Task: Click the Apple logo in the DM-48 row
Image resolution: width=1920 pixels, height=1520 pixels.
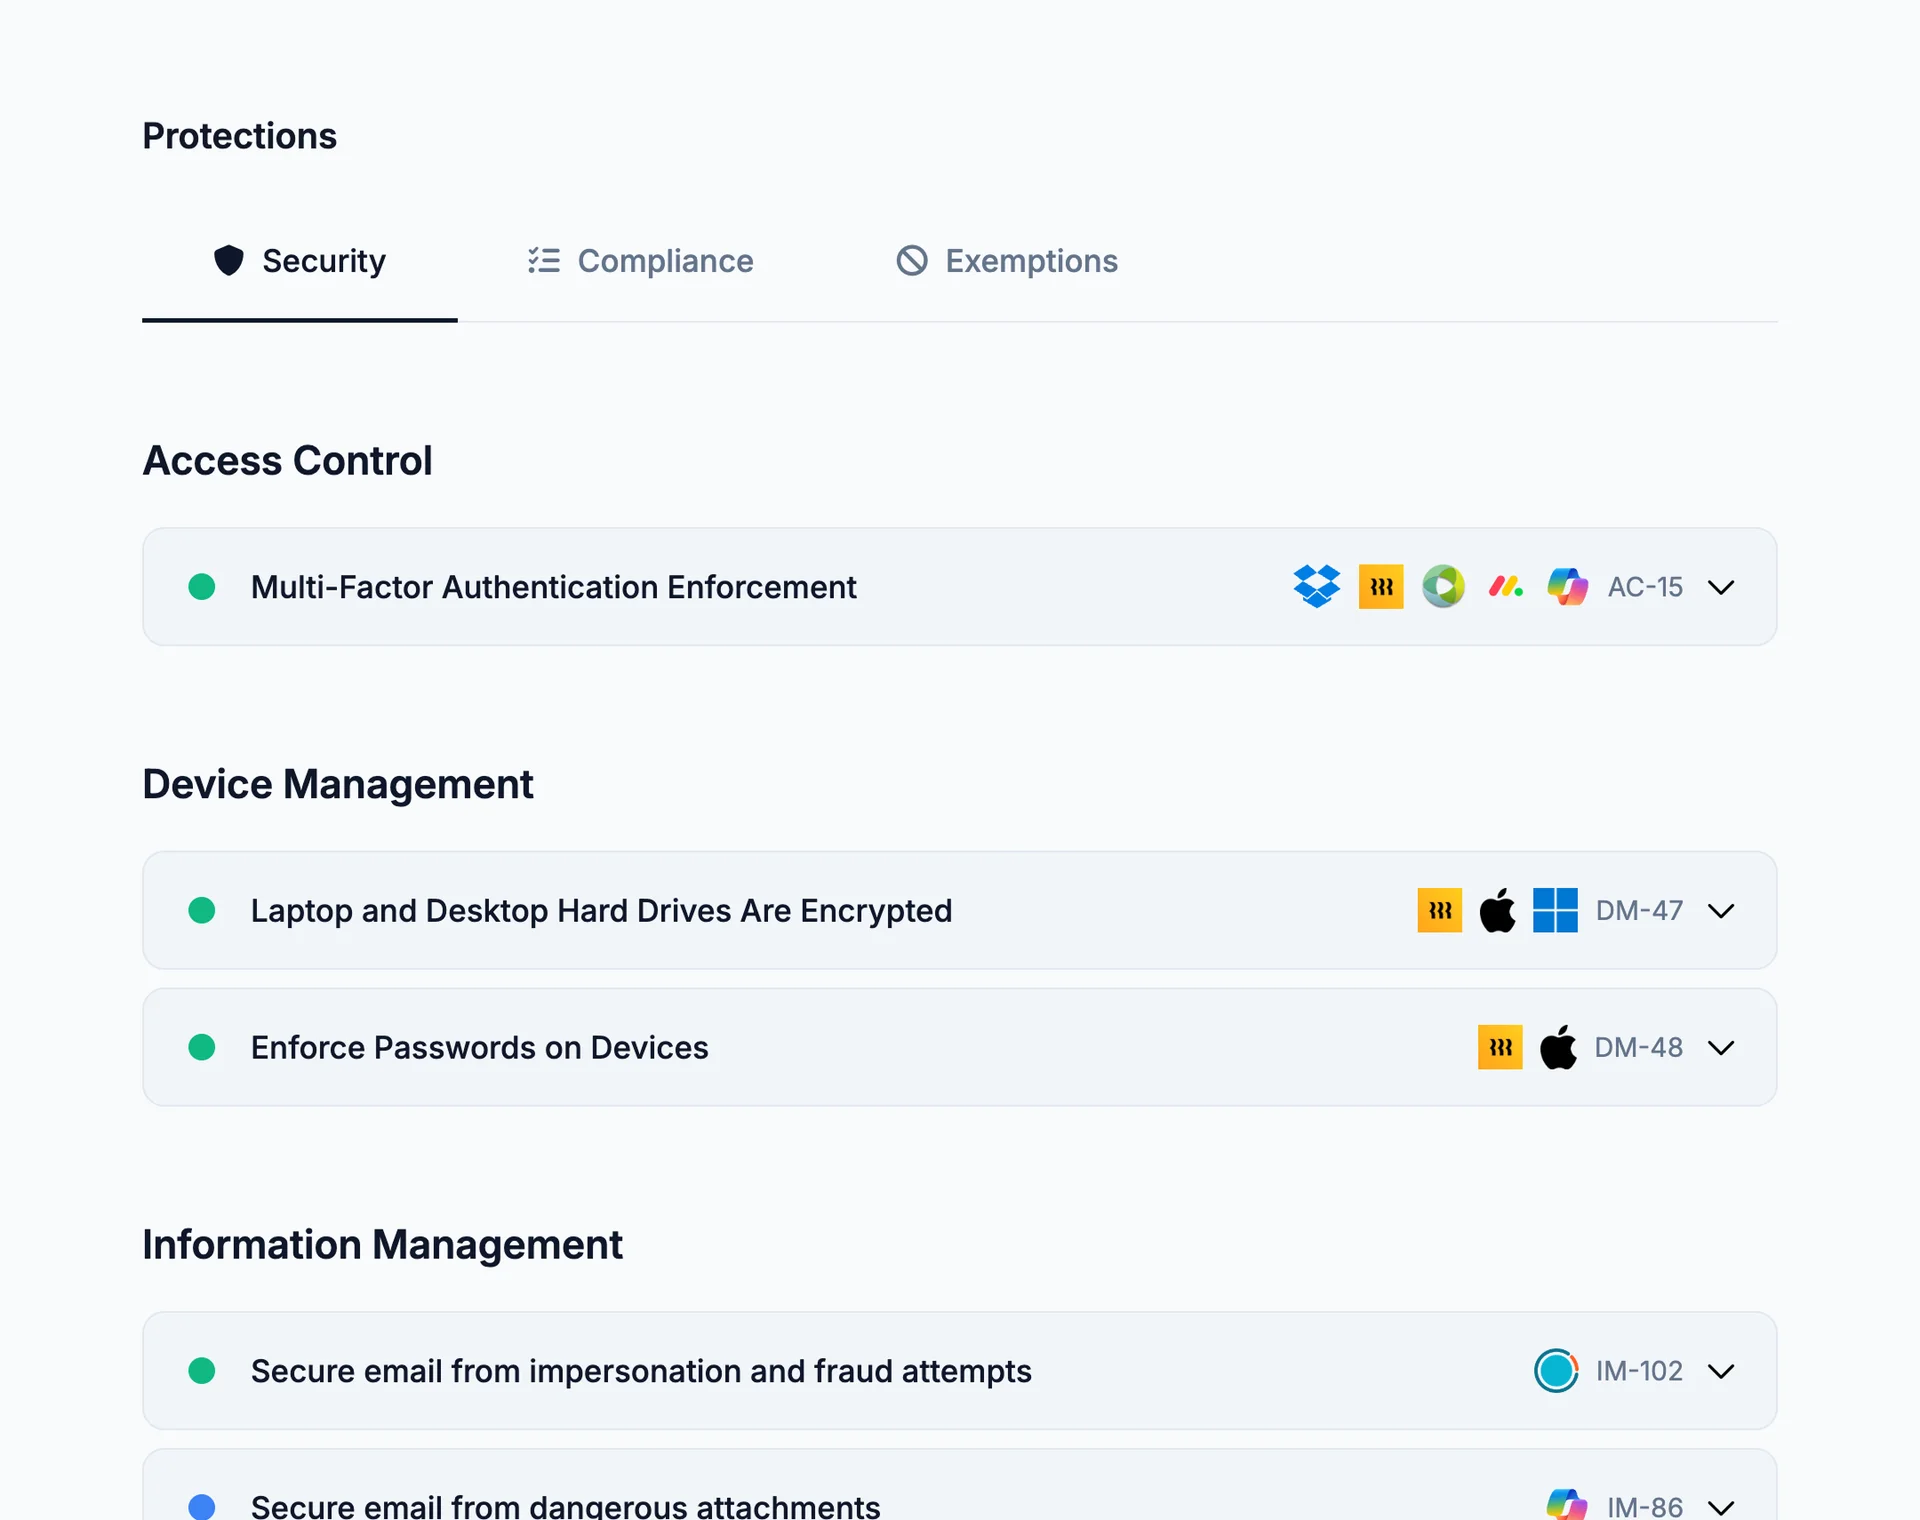Action: 1558,1047
